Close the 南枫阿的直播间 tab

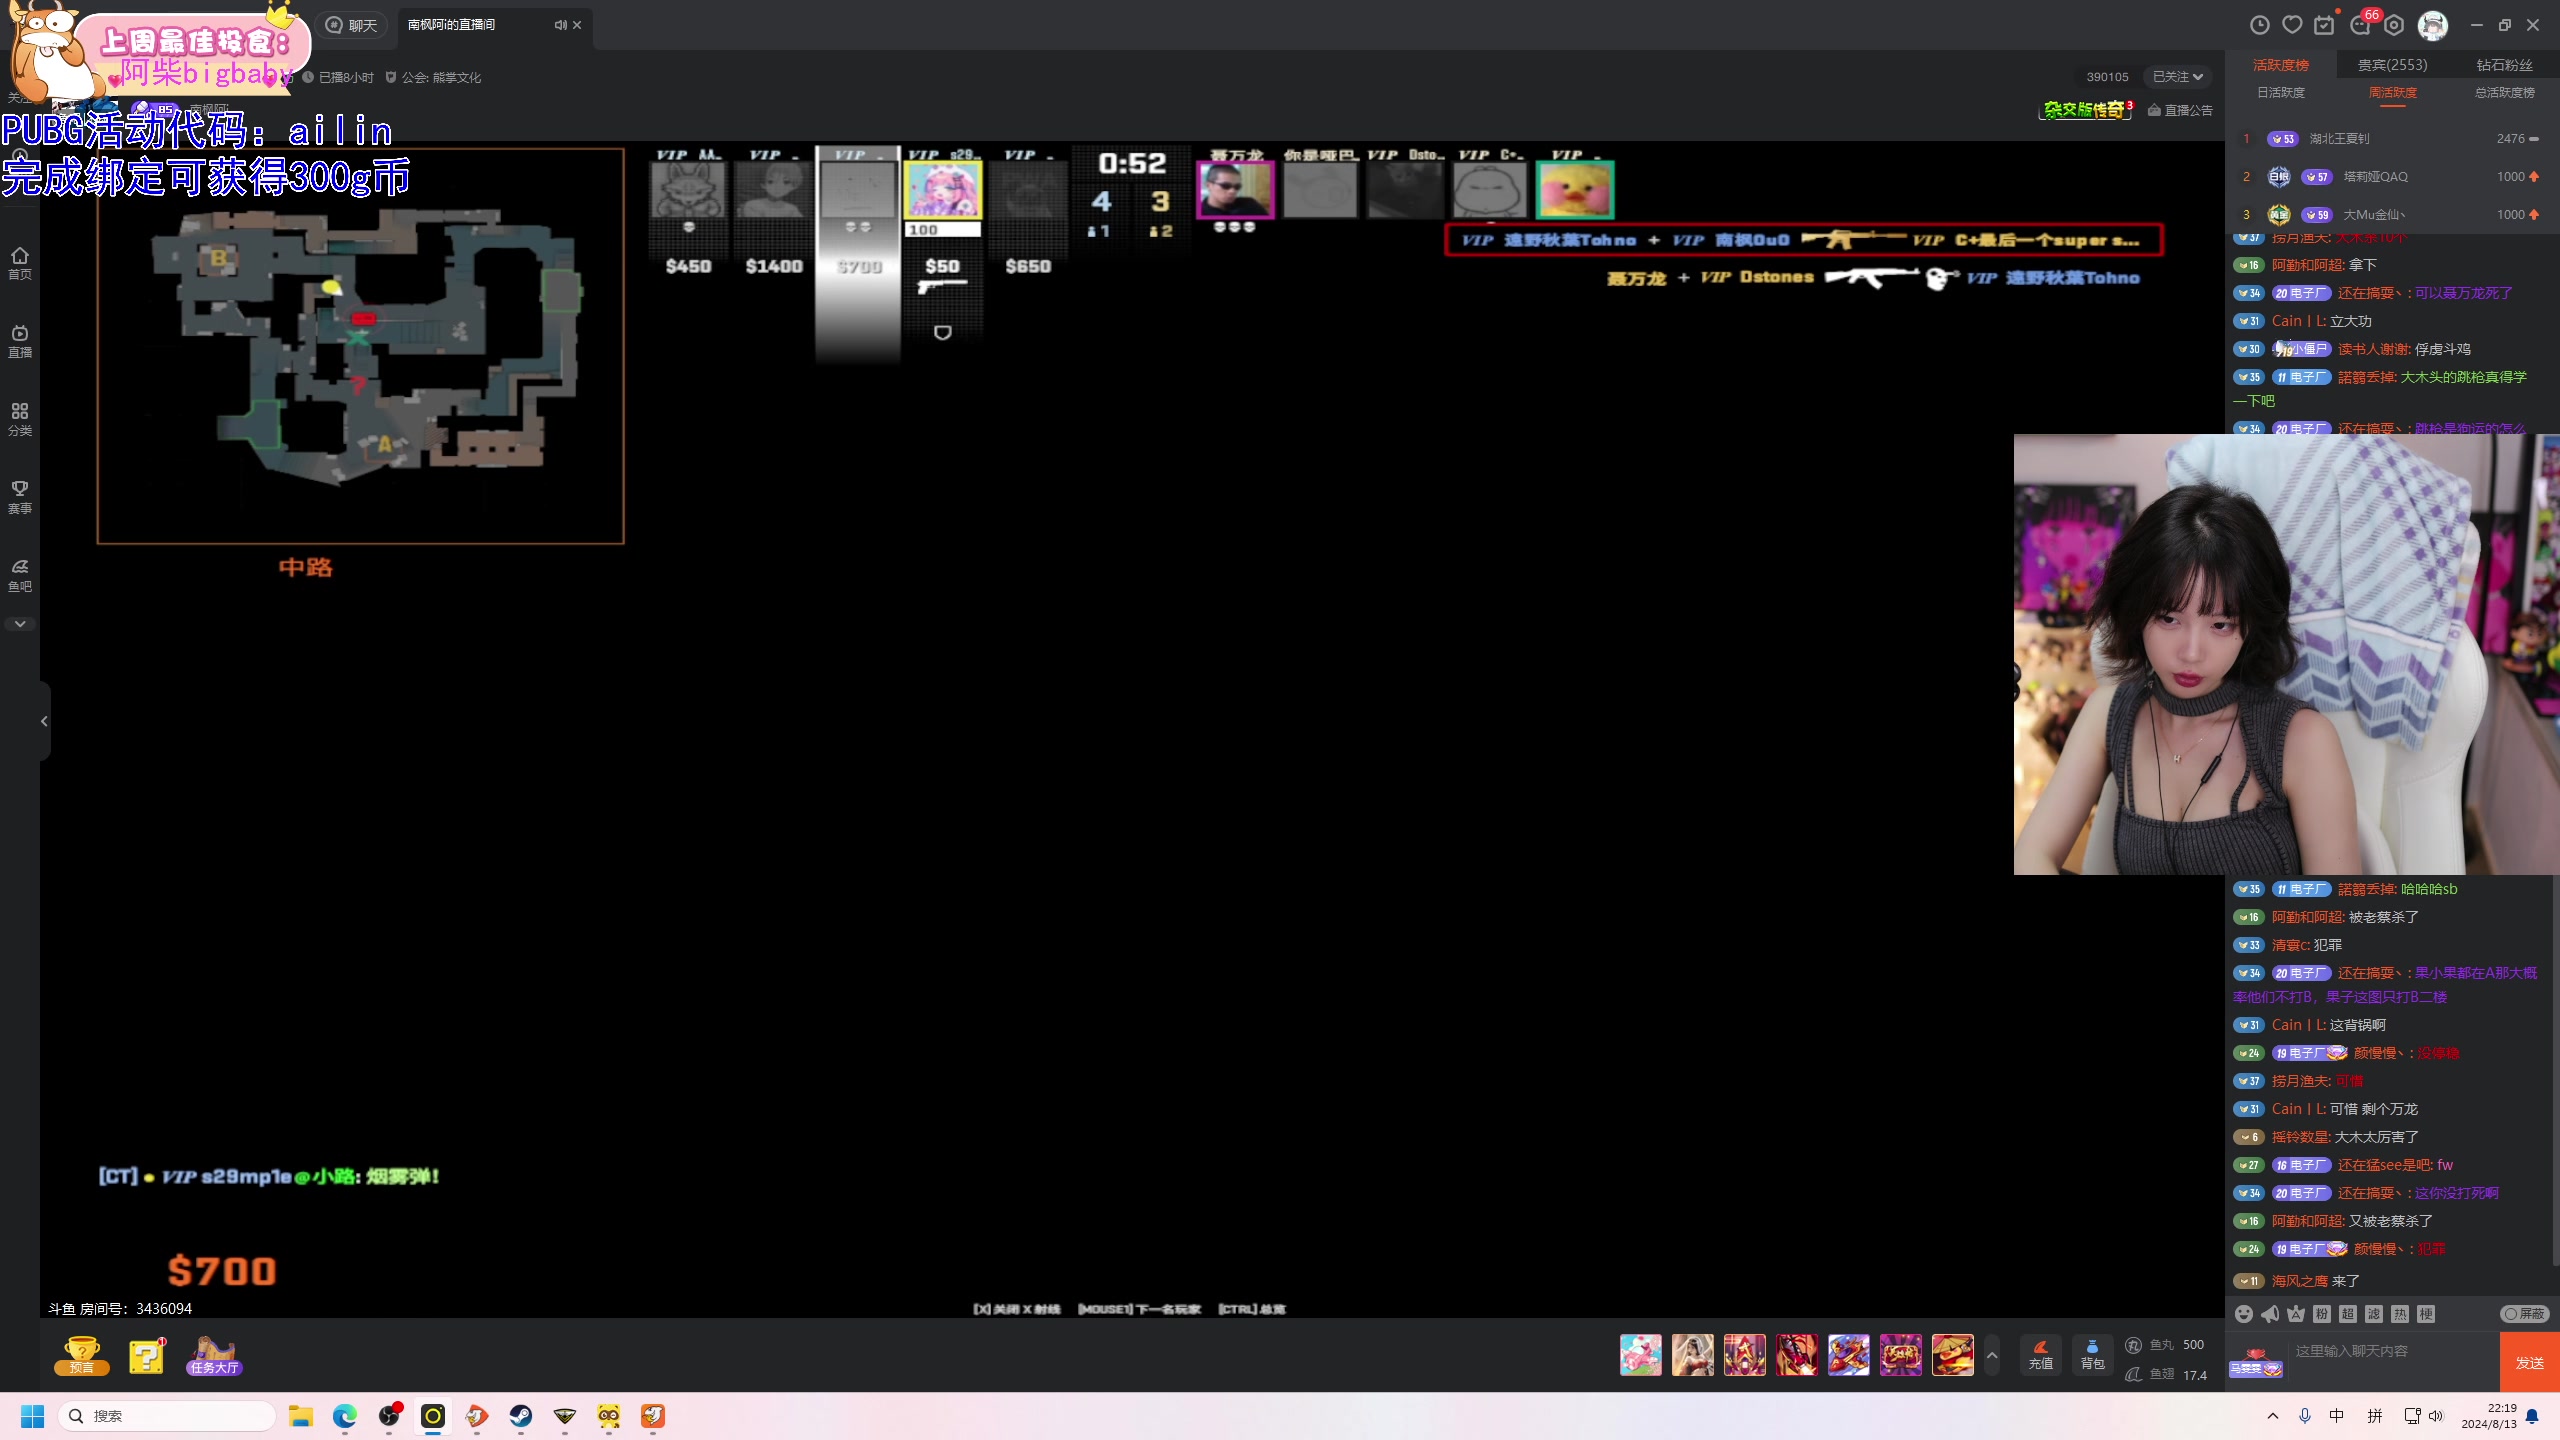[577, 25]
